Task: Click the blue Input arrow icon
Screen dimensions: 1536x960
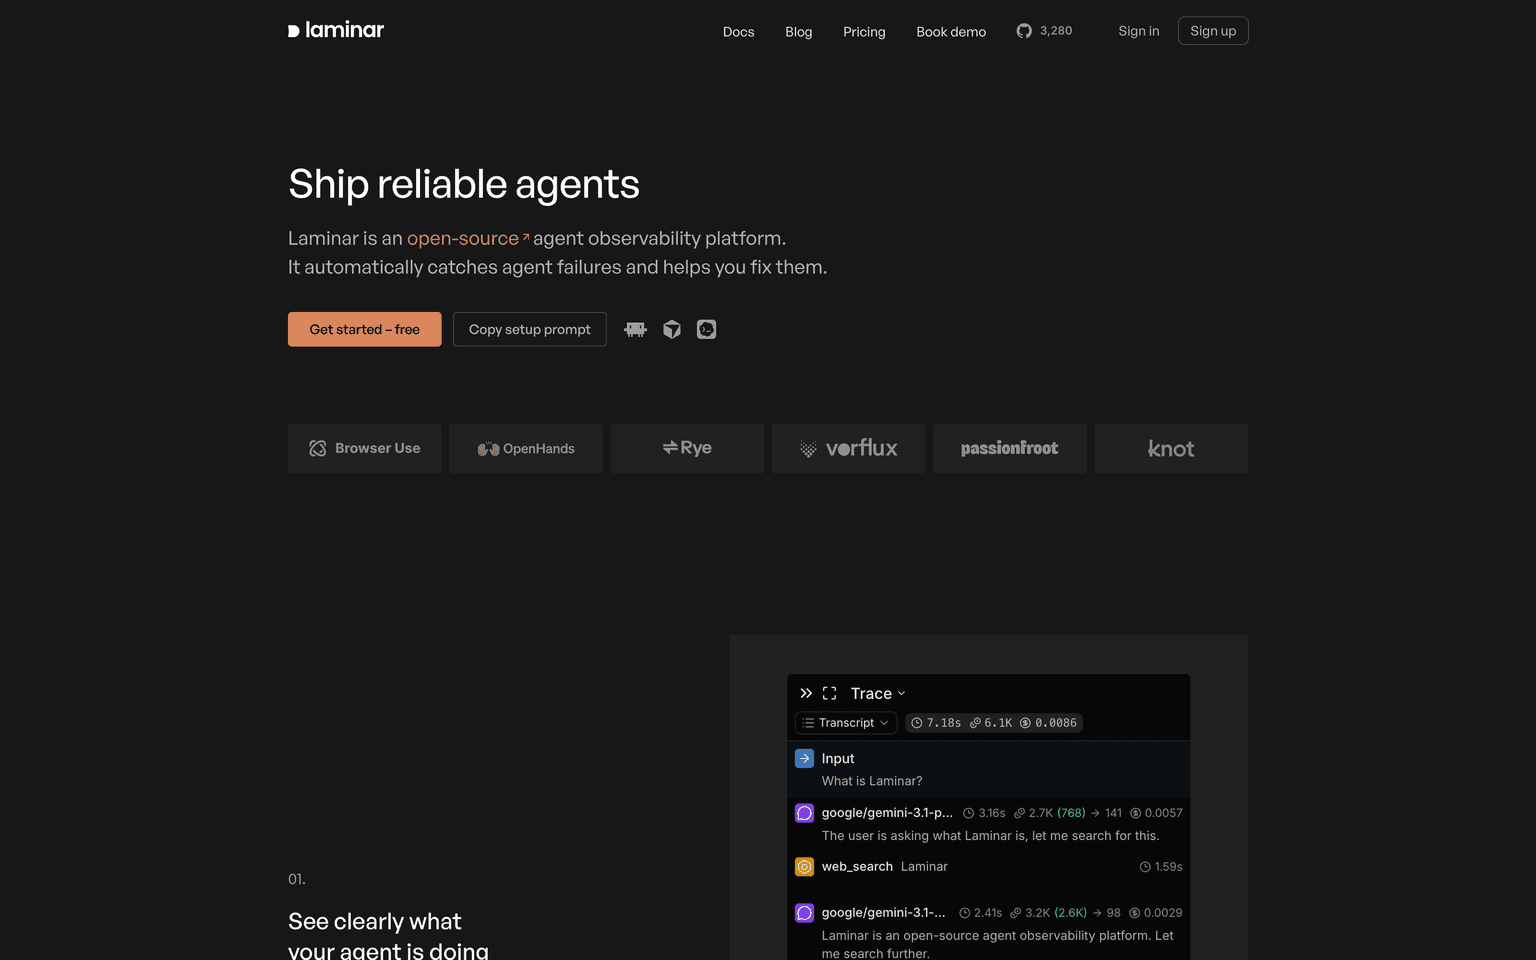Action: pos(804,758)
